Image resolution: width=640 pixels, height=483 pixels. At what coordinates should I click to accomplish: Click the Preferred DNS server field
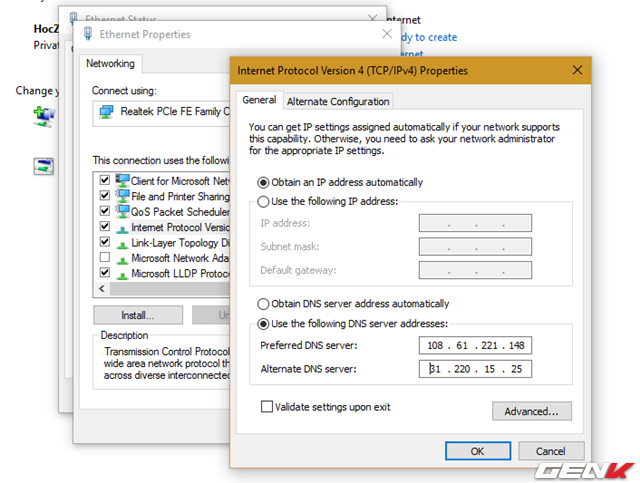[475, 346]
